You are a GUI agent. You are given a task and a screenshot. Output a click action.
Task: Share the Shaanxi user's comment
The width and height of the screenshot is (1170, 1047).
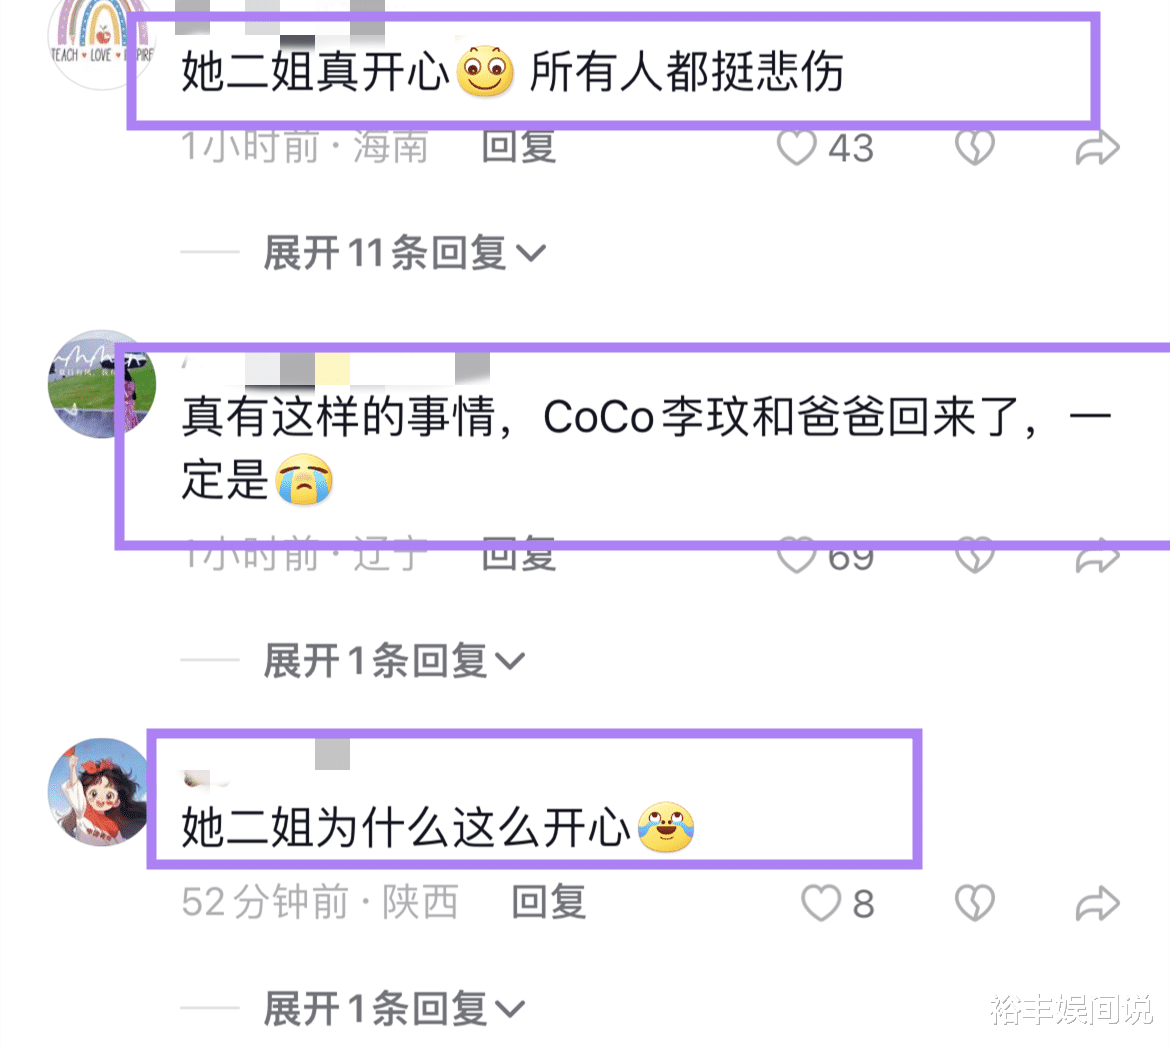[x=1097, y=903]
